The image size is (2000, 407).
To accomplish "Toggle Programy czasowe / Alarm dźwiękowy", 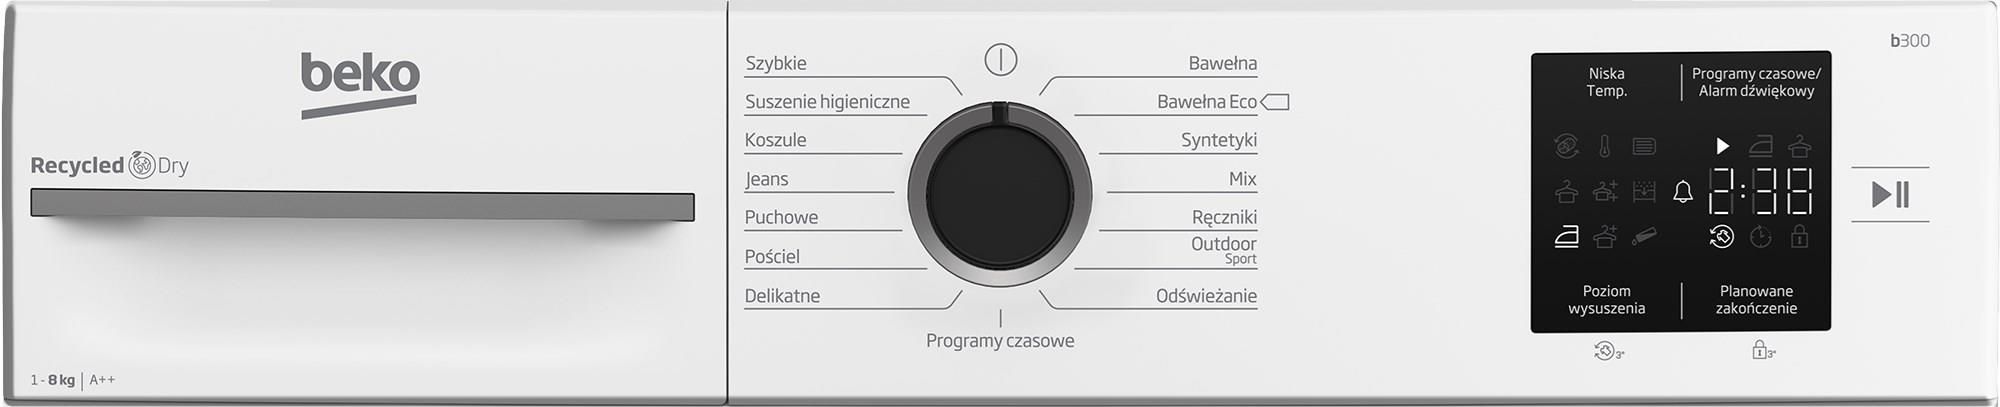I will click(1756, 82).
